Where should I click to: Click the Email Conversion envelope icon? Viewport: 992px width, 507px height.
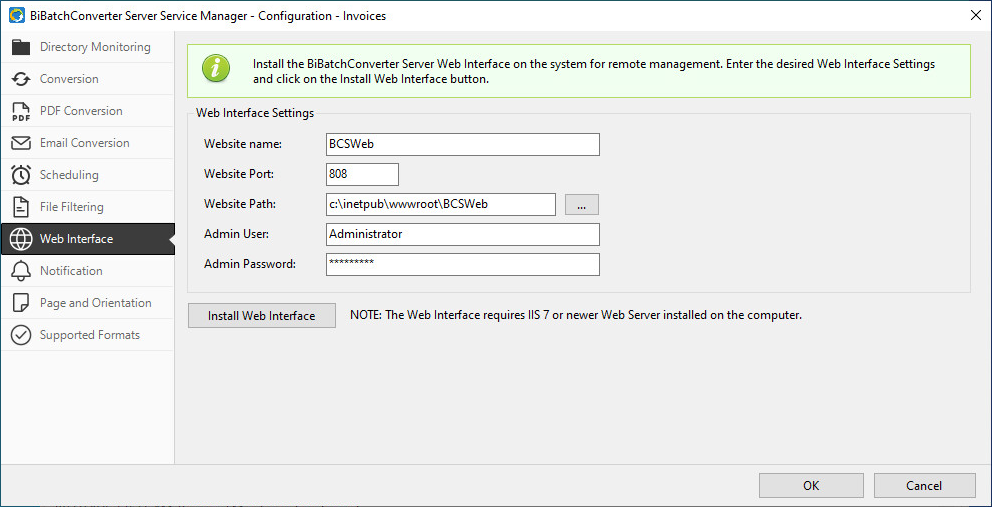[21, 143]
